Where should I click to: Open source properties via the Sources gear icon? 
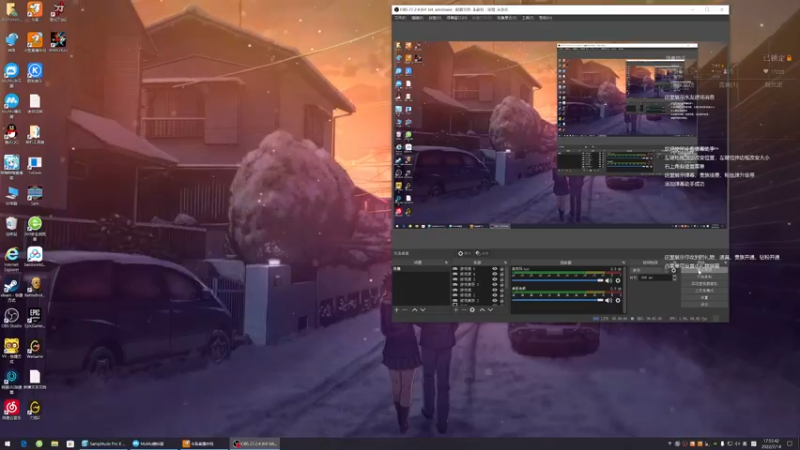click(x=472, y=310)
